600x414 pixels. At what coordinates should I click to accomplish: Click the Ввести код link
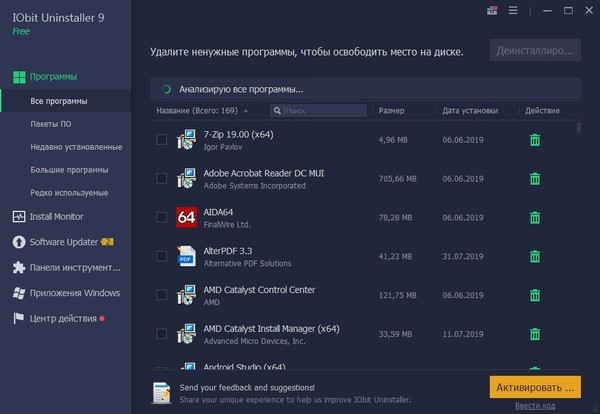pos(535,405)
